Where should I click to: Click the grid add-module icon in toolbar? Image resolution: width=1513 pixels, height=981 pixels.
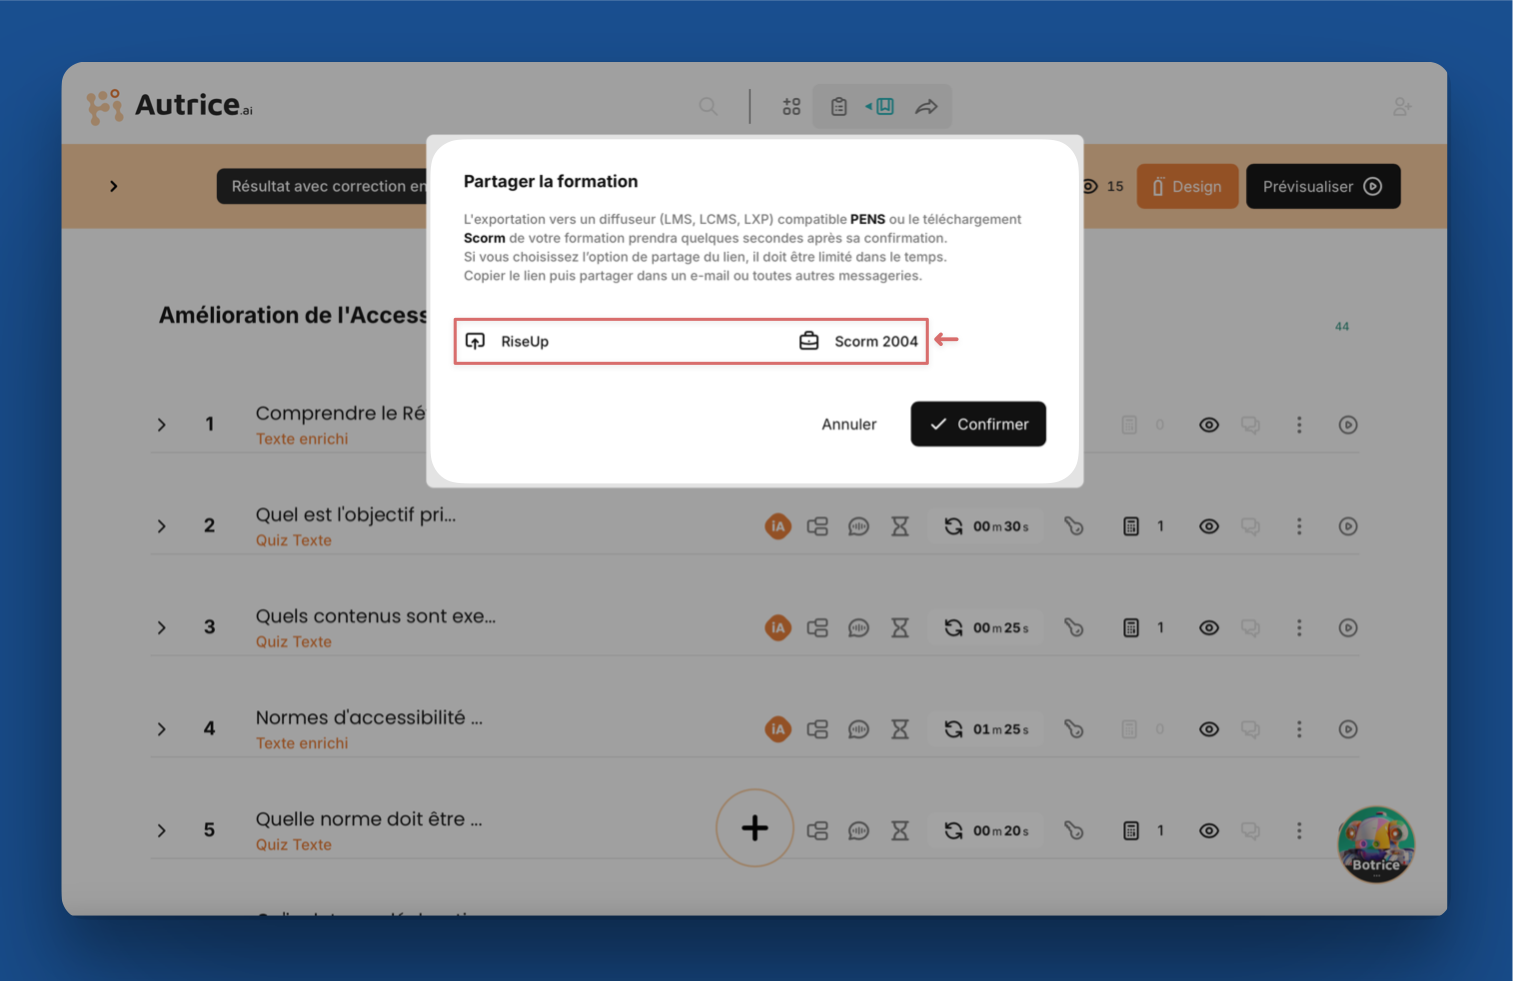[791, 107]
